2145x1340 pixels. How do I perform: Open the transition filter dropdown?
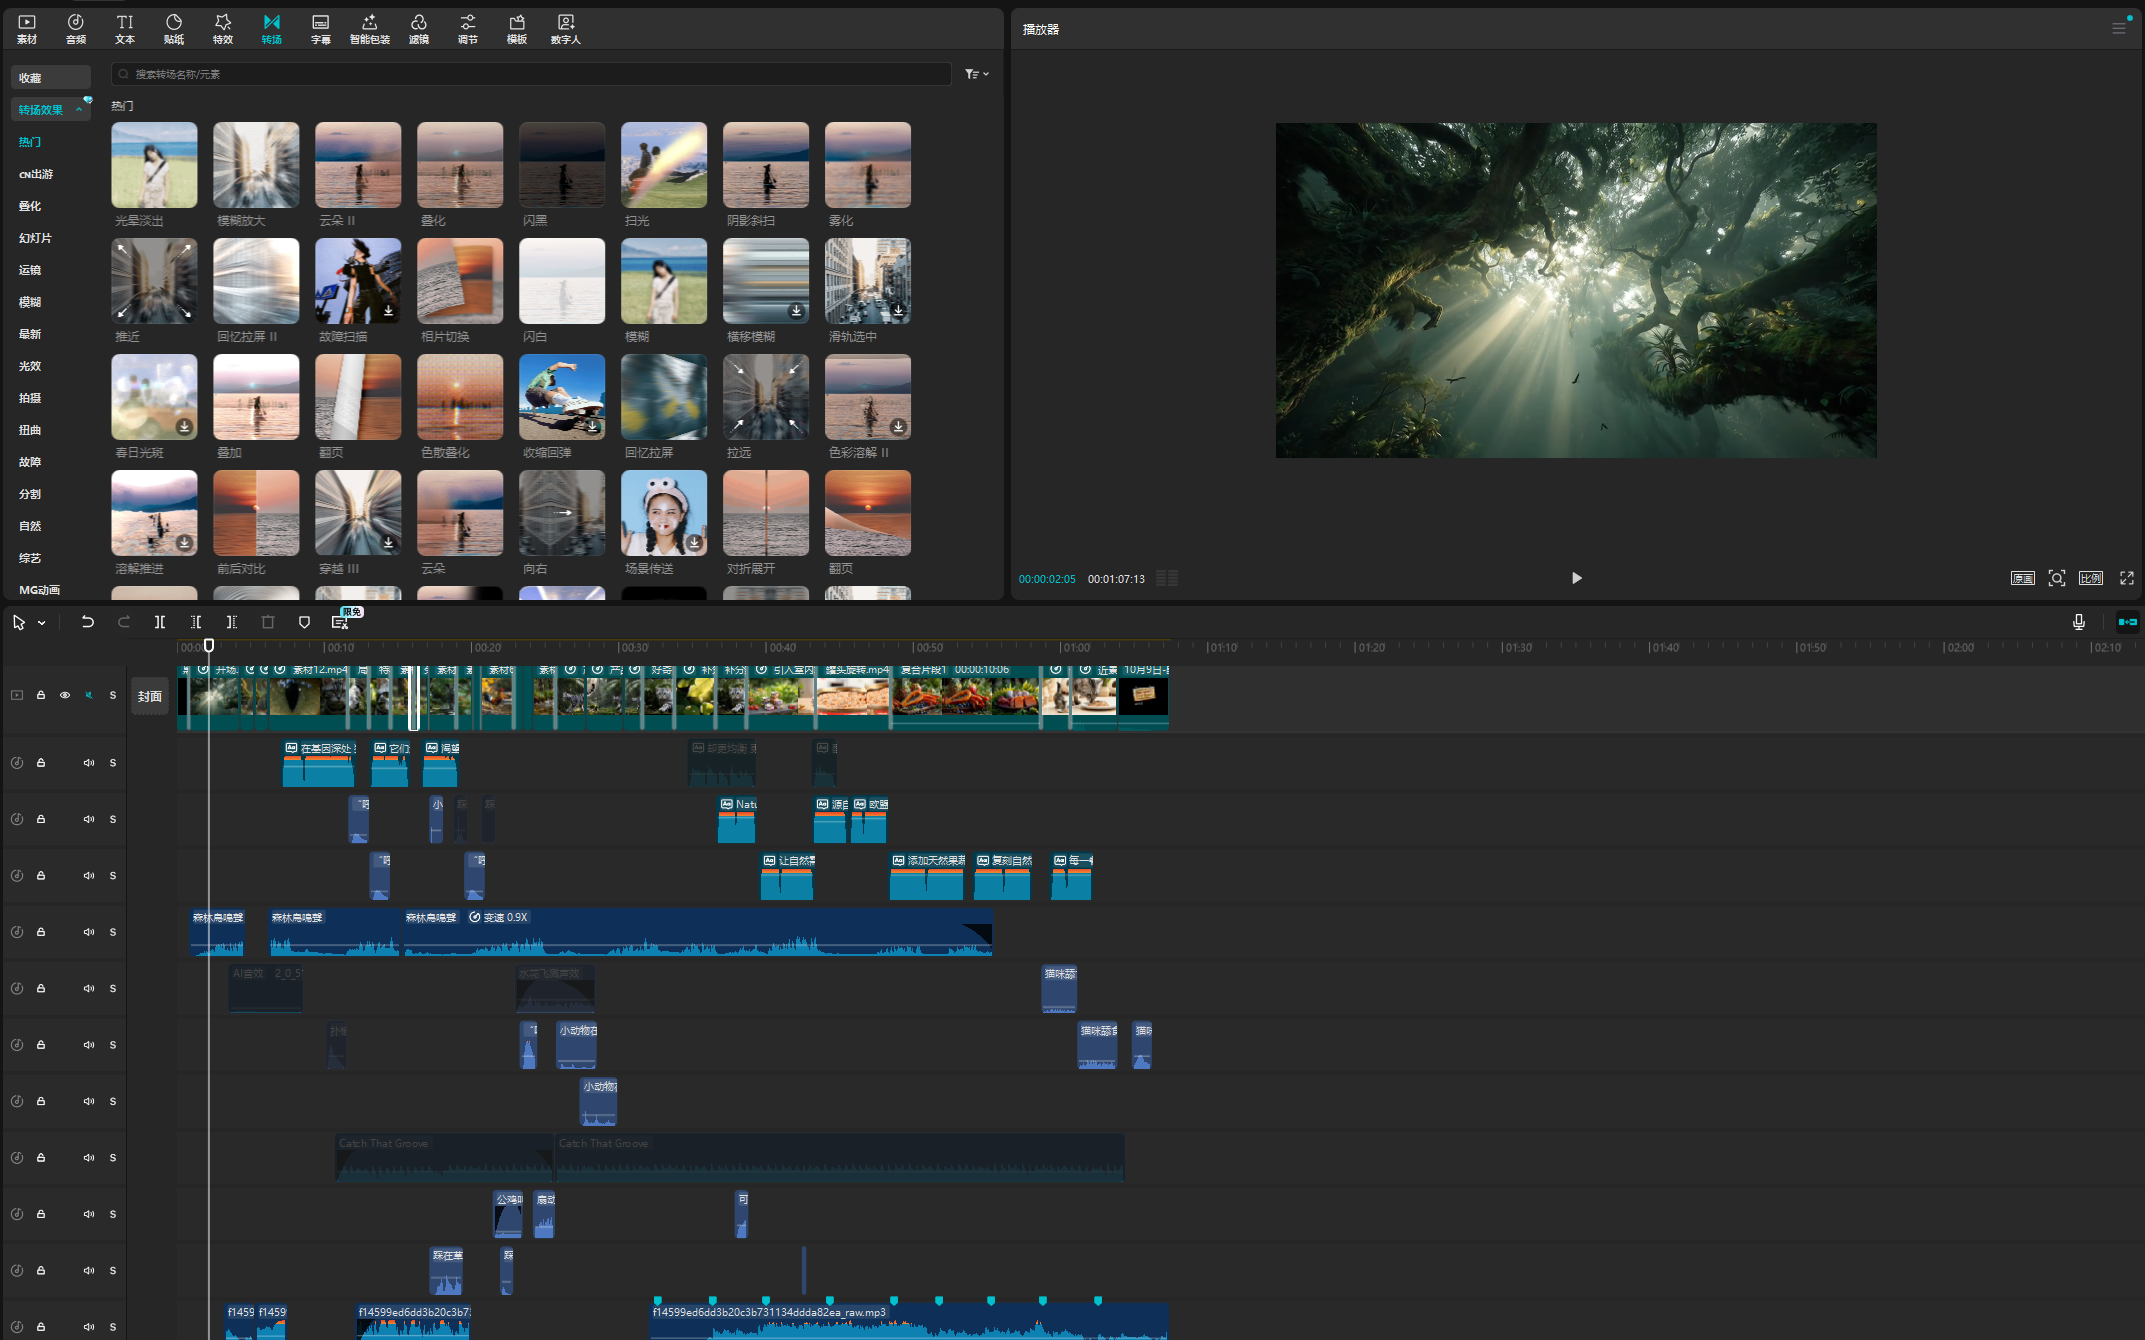pyautogui.click(x=976, y=74)
